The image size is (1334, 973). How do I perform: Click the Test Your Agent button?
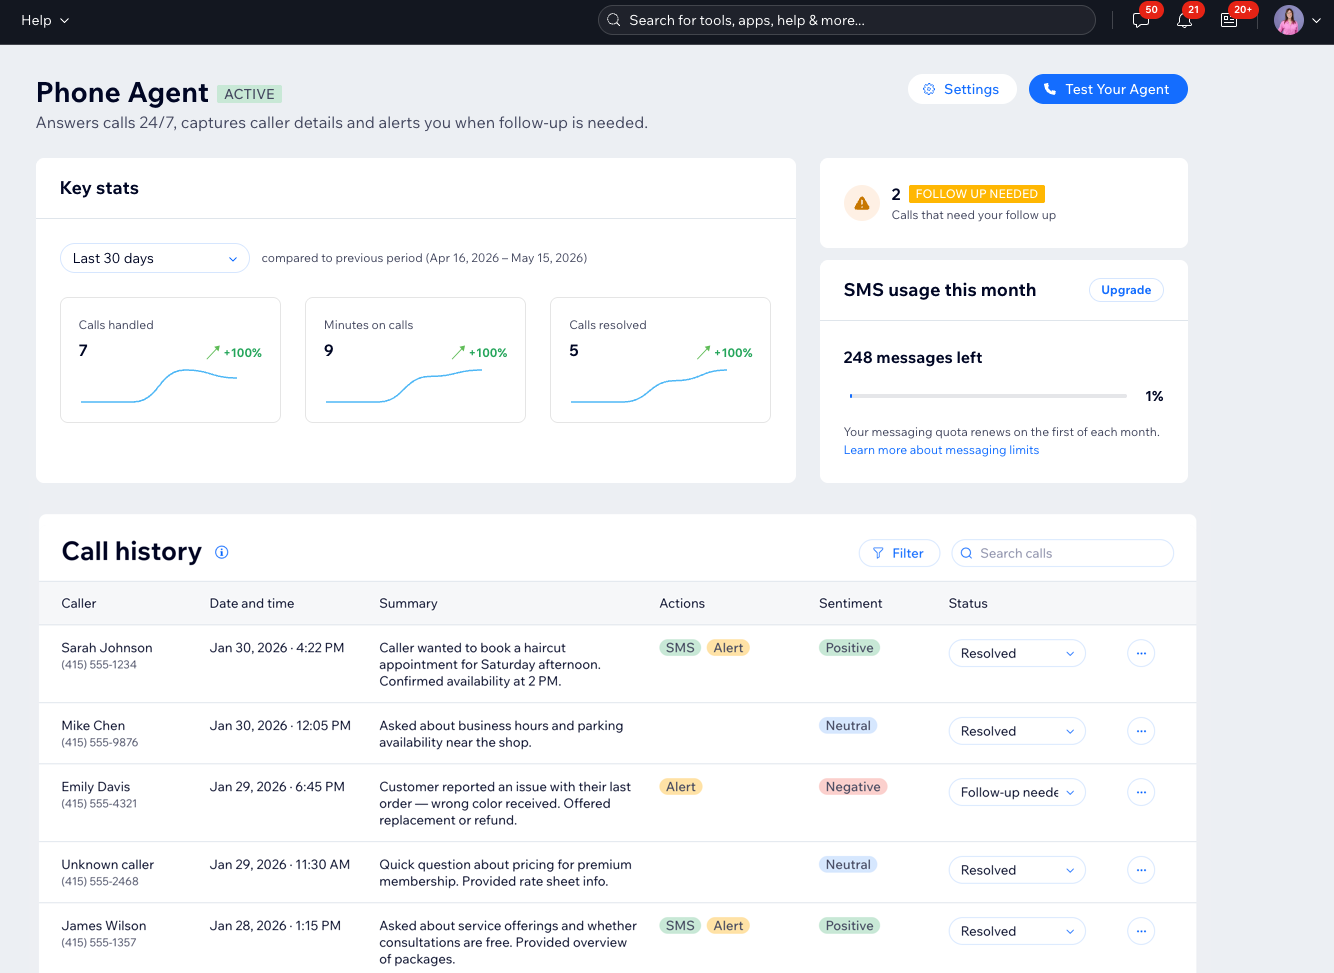pos(1108,89)
